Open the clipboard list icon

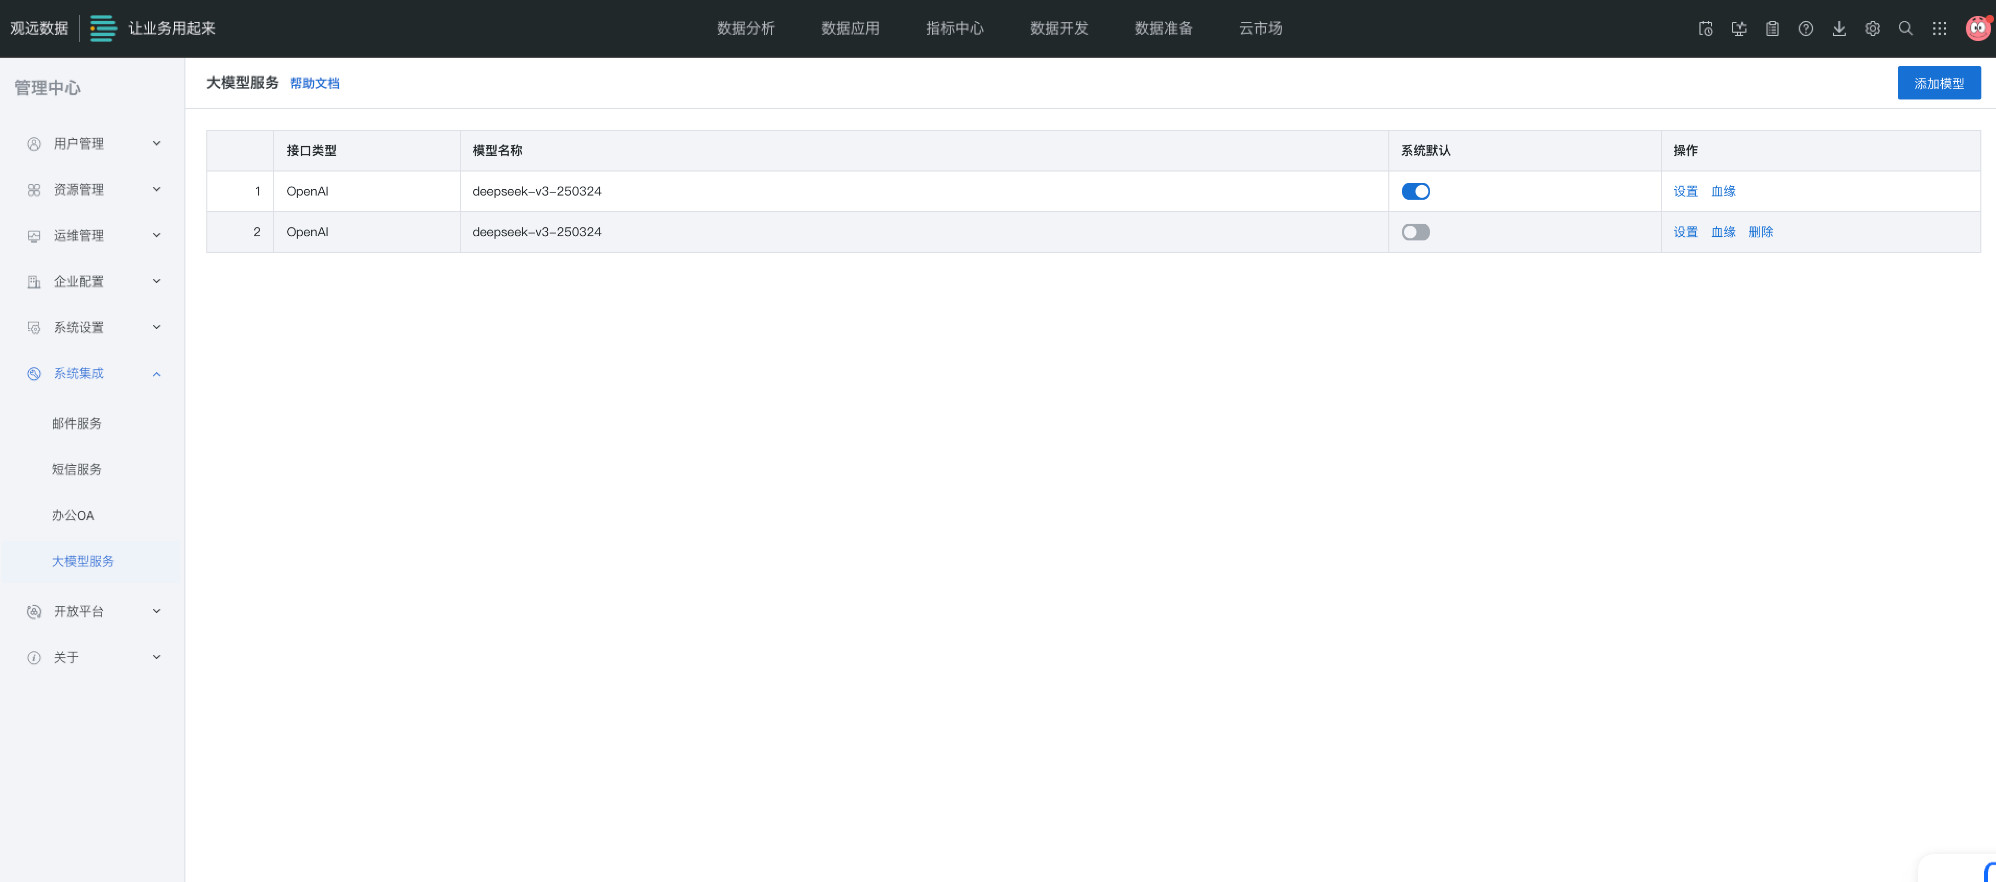point(1772,29)
